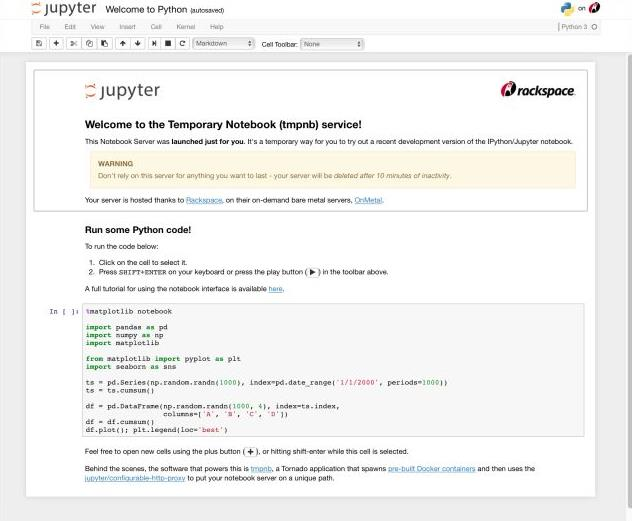Select the WARNING box heading text
This screenshot has width=632, height=521.
(x=115, y=164)
